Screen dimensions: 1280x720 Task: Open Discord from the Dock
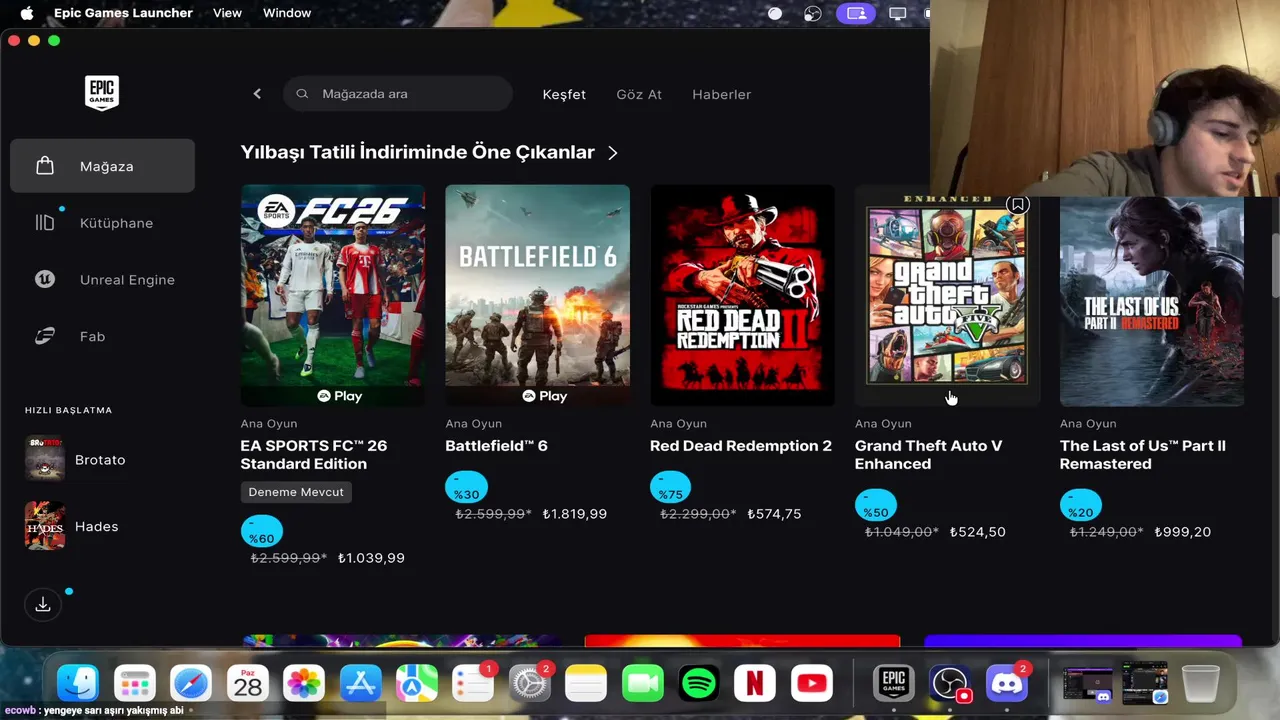coord(1007,684)
